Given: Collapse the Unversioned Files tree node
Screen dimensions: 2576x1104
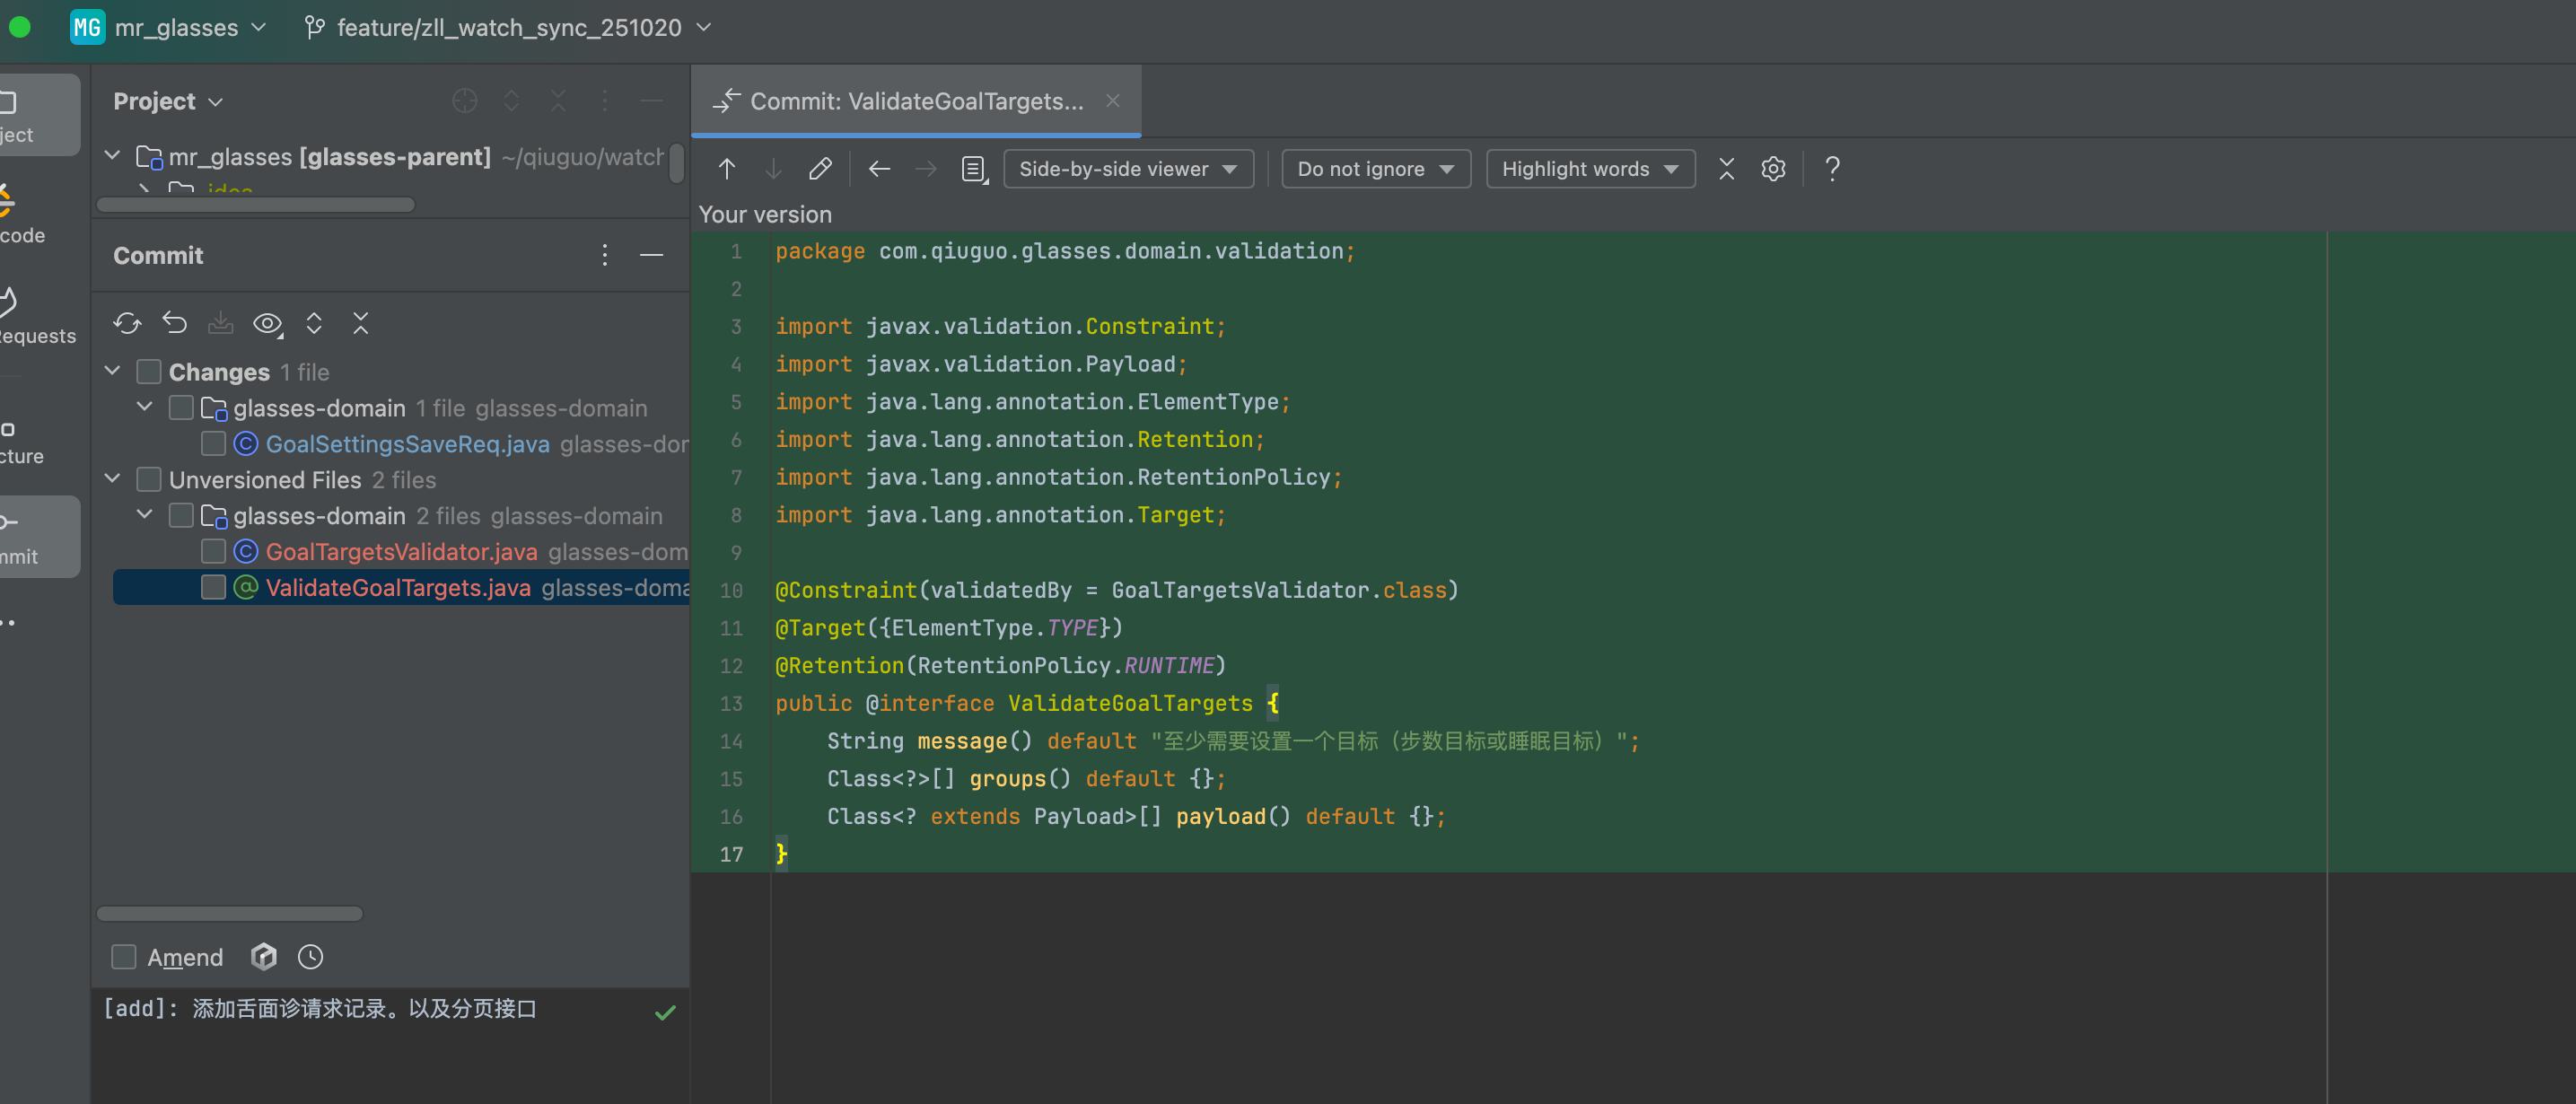Looking at the screenshot, I should (x=113, y=479).
